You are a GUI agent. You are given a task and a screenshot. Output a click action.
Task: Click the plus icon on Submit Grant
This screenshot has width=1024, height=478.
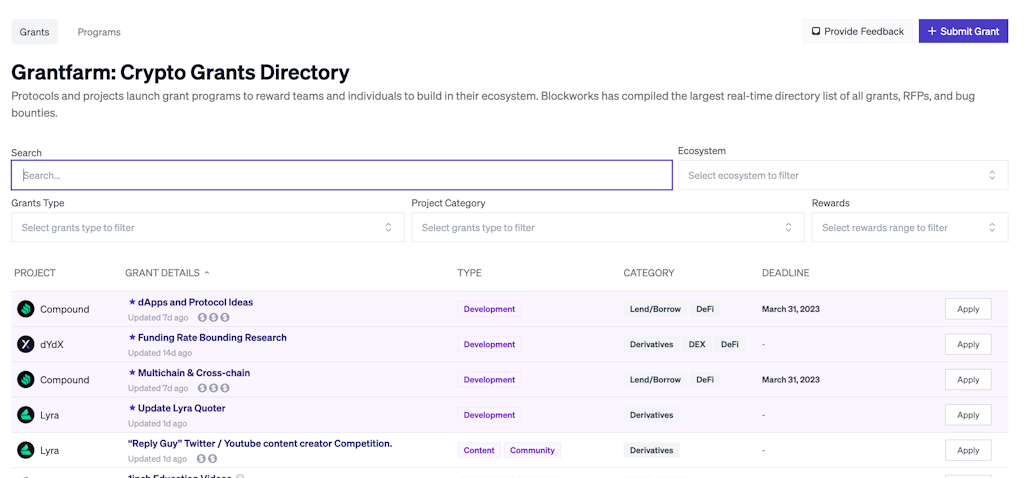point(932,31)
